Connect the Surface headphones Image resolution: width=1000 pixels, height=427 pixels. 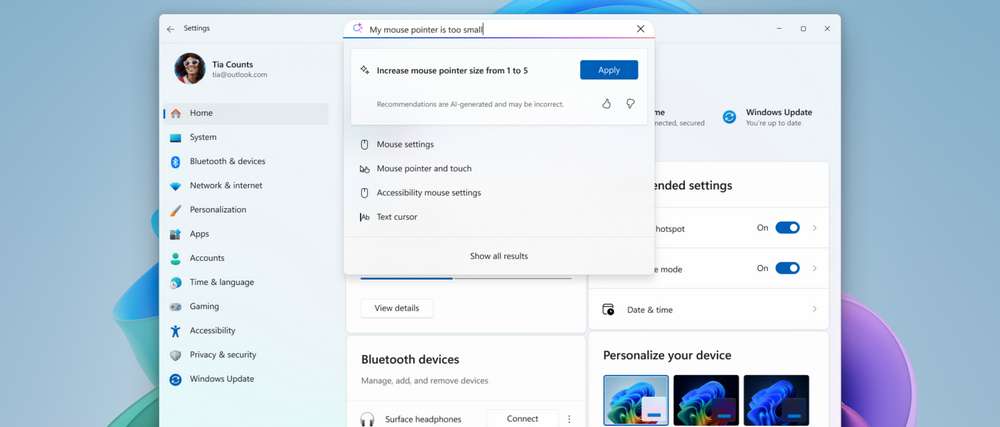(x=522, y=419)
